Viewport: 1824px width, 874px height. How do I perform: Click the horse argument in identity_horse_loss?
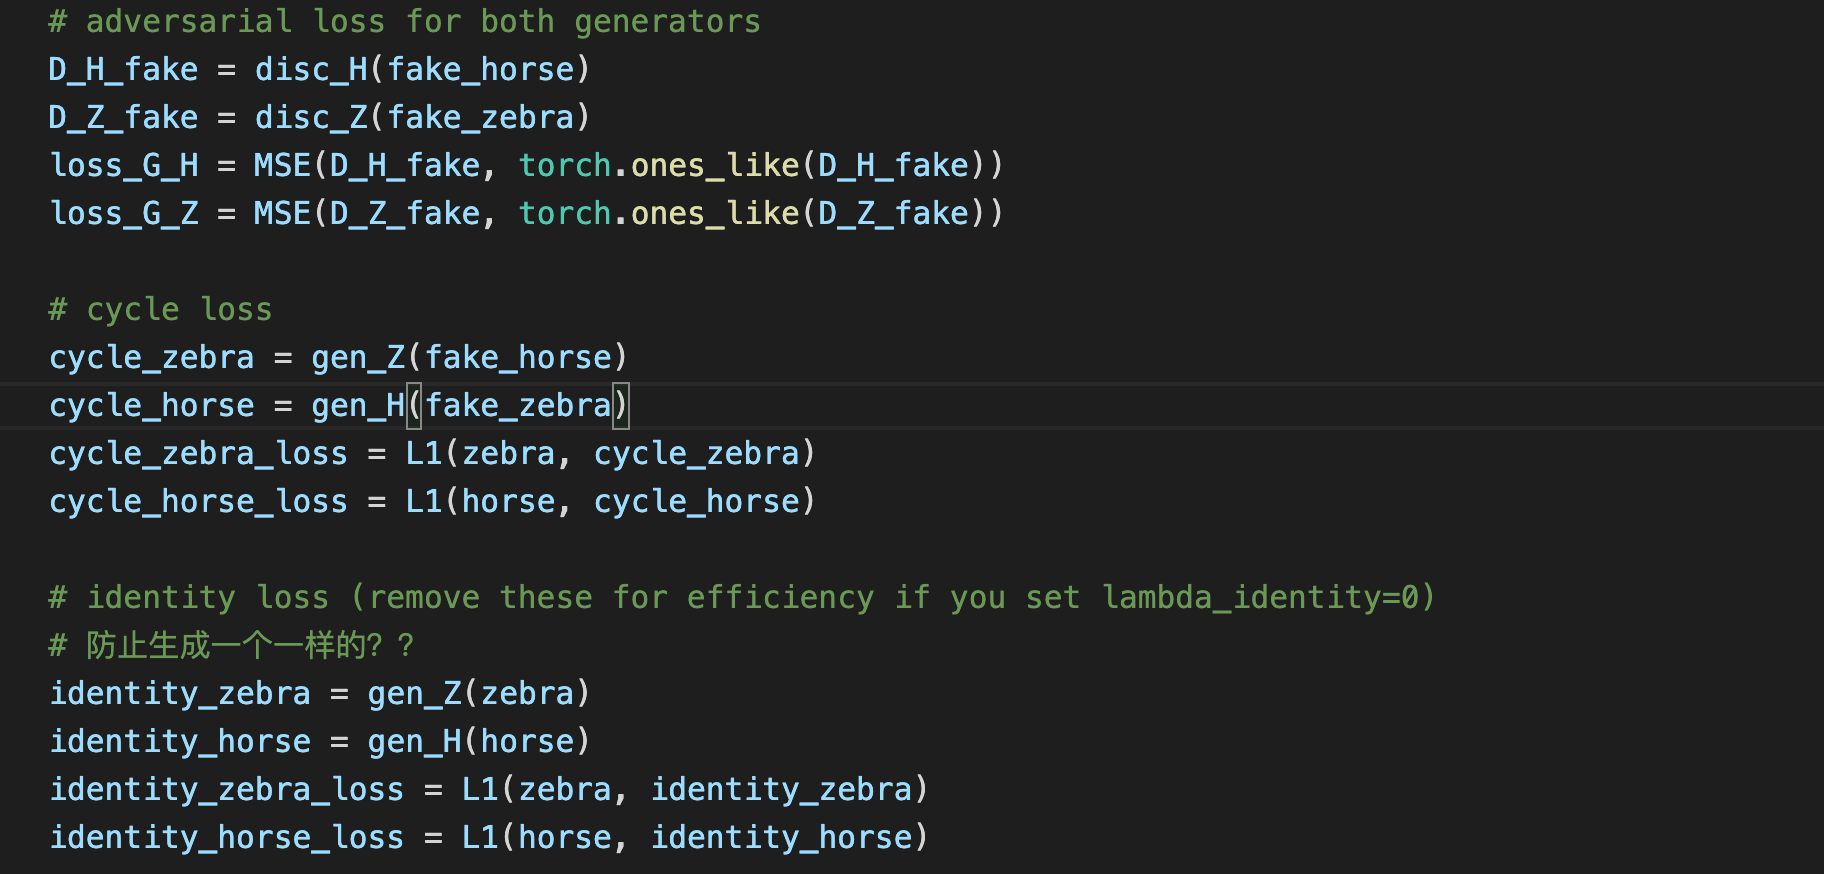coord(565,837)
